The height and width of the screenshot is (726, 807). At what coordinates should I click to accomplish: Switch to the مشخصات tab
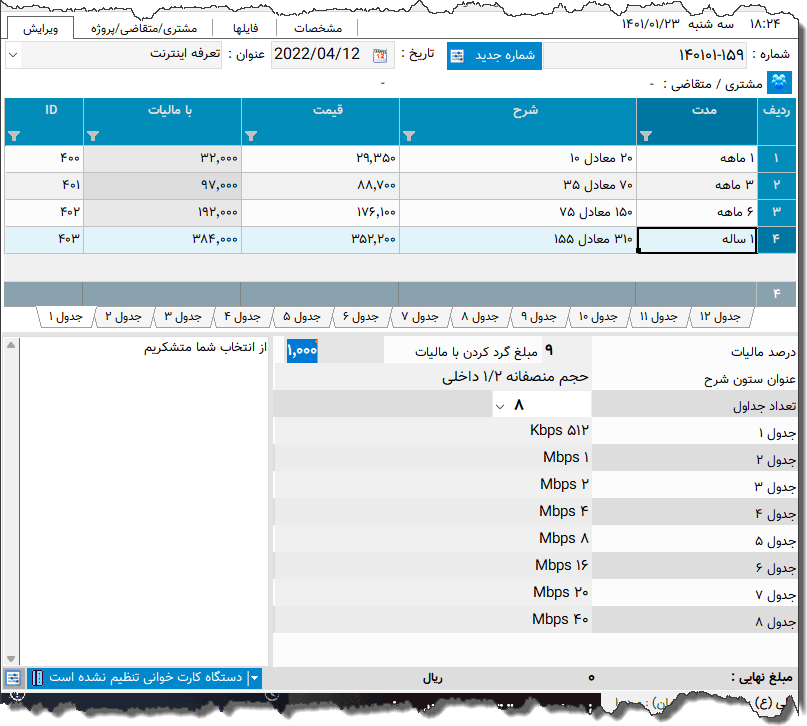(x=318, y=28)
